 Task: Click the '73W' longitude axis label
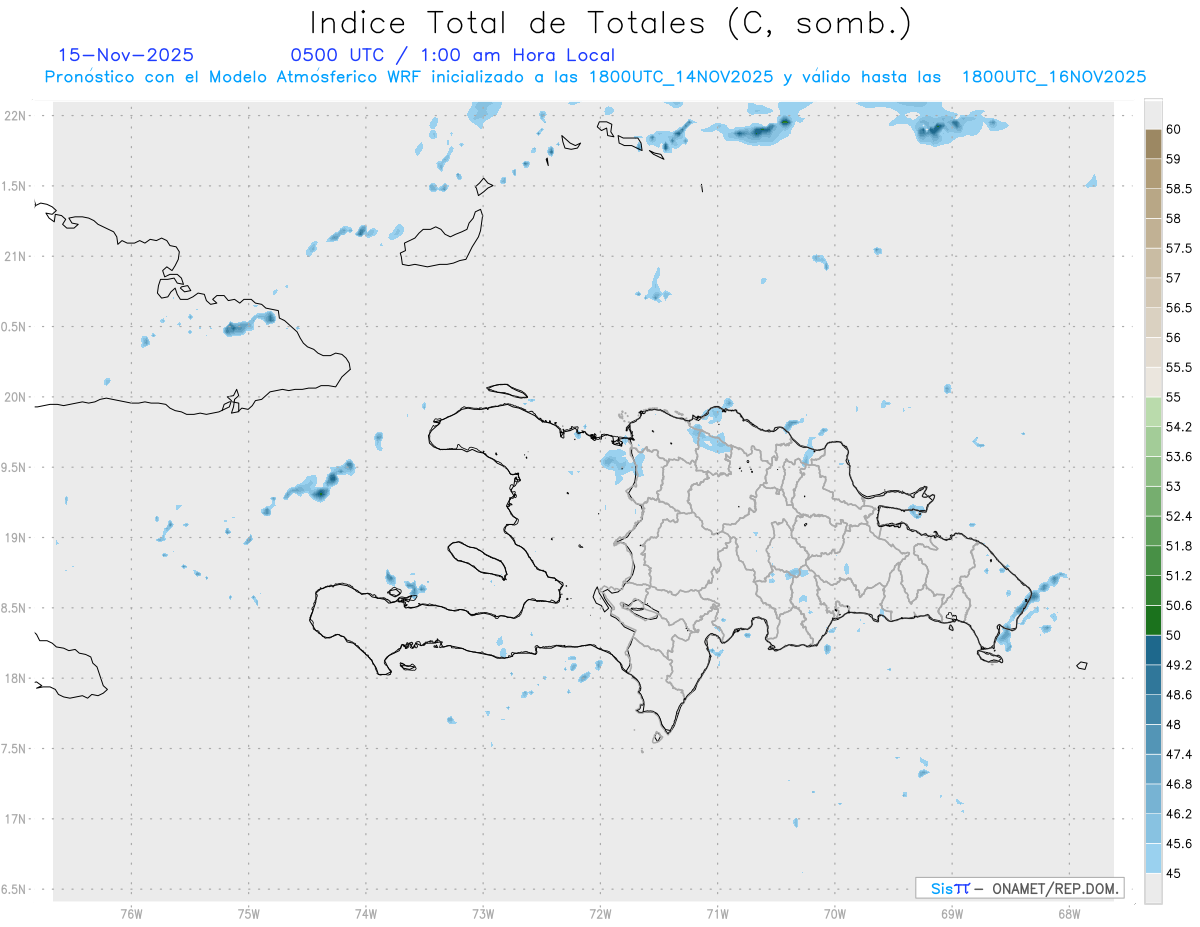coord(482,913)
